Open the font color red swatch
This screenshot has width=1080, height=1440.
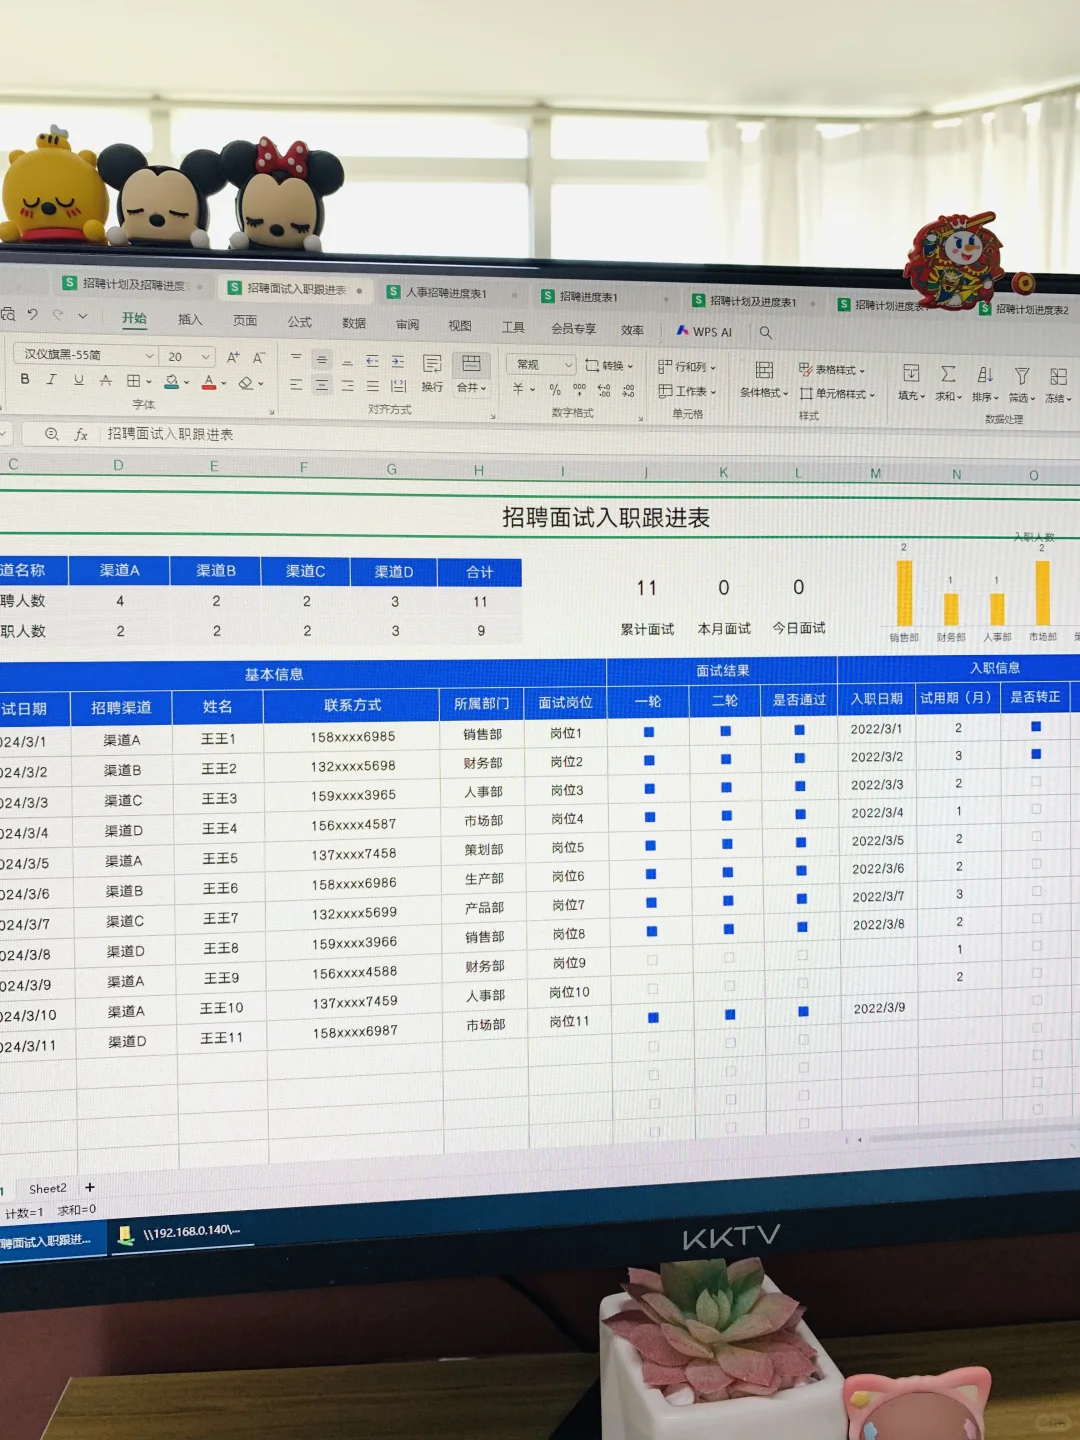(x=207, y=383)
